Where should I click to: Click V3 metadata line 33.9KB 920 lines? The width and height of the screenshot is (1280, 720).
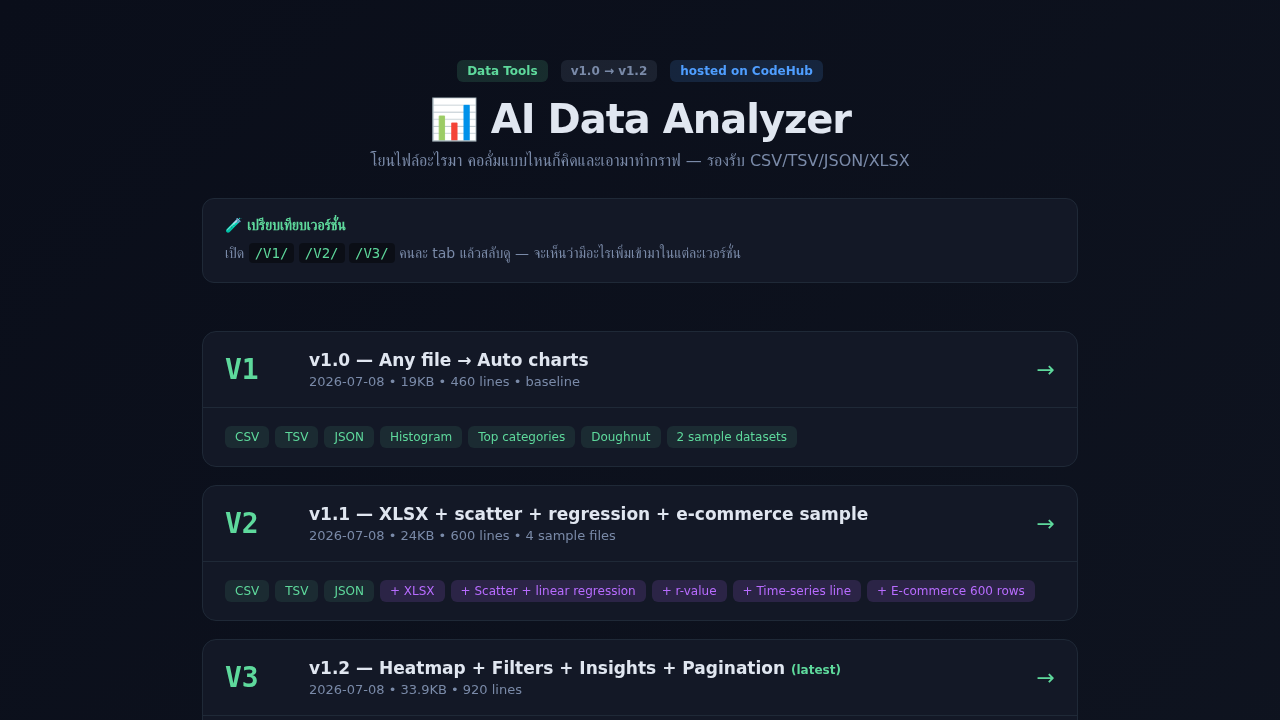(415, 690)
